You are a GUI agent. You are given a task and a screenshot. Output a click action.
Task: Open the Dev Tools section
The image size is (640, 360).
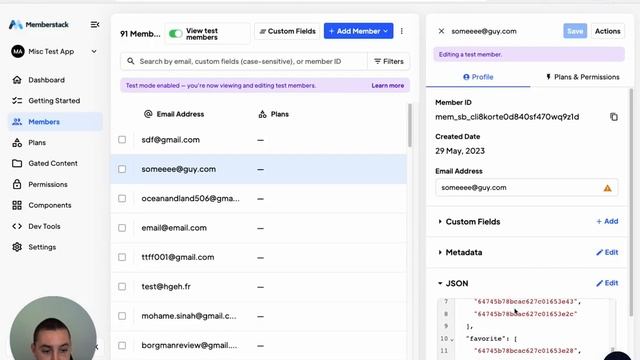click(44, 226)
